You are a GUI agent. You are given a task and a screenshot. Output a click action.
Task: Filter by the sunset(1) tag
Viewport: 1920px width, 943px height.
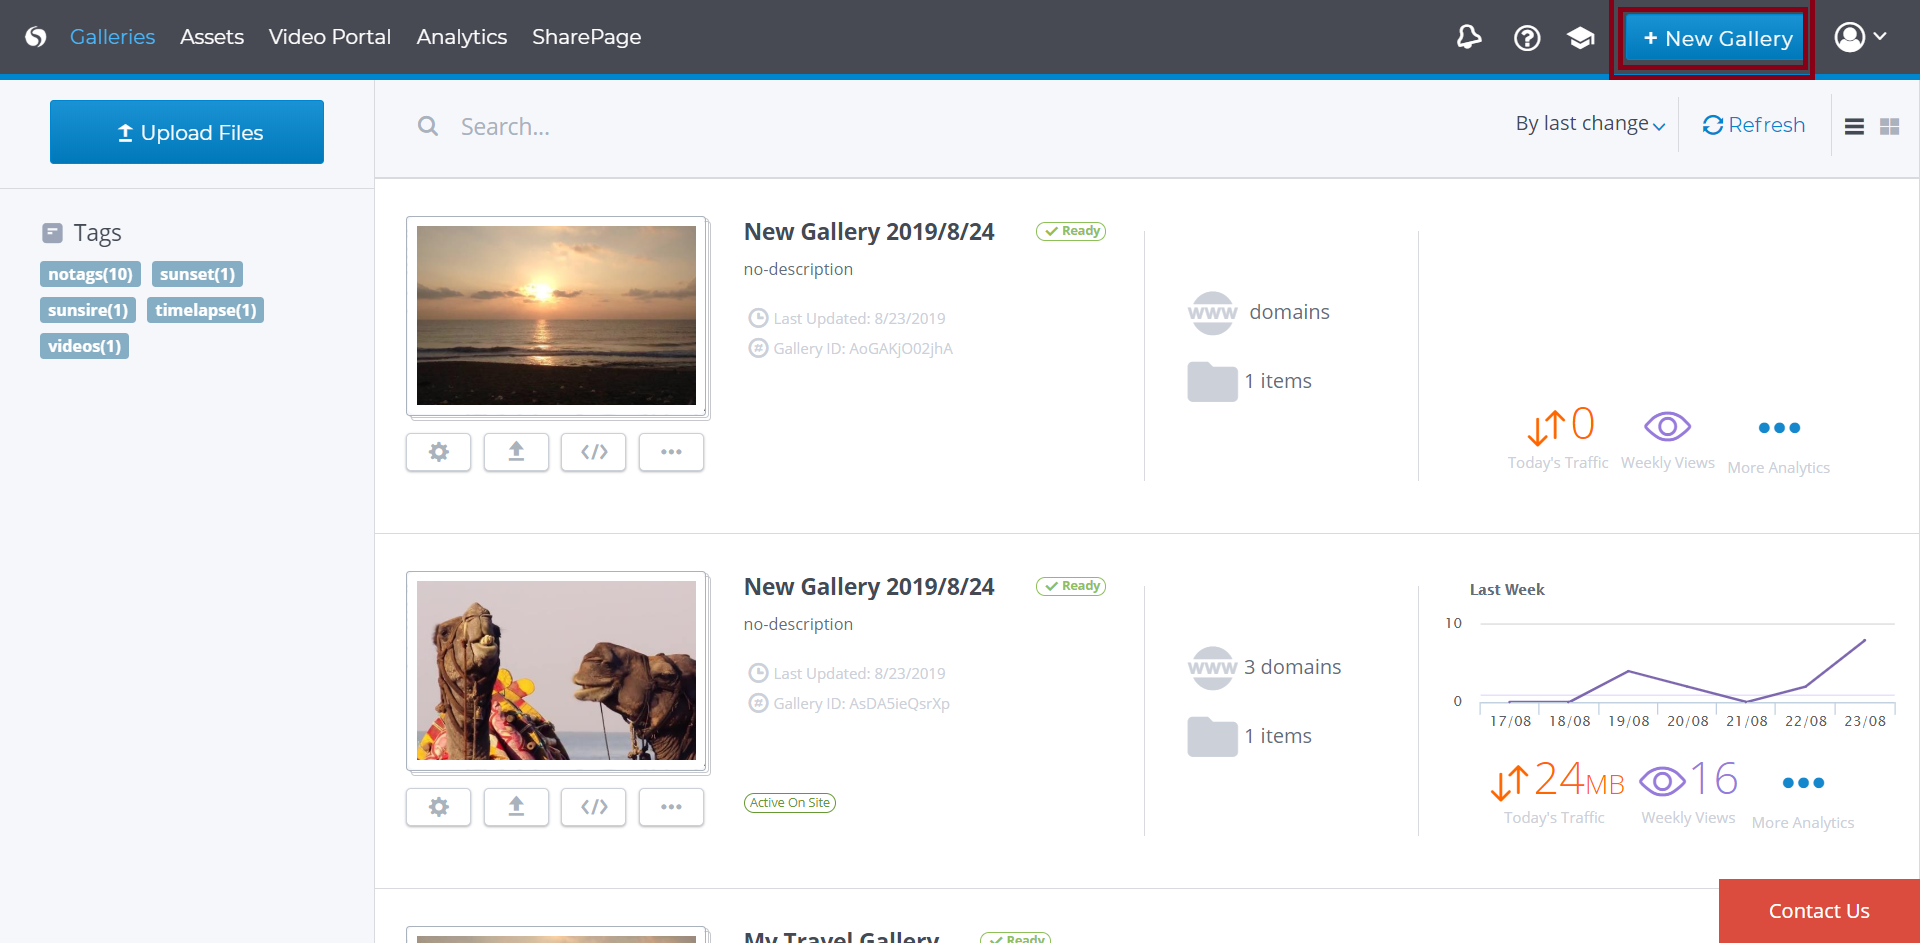pos(197,274)
